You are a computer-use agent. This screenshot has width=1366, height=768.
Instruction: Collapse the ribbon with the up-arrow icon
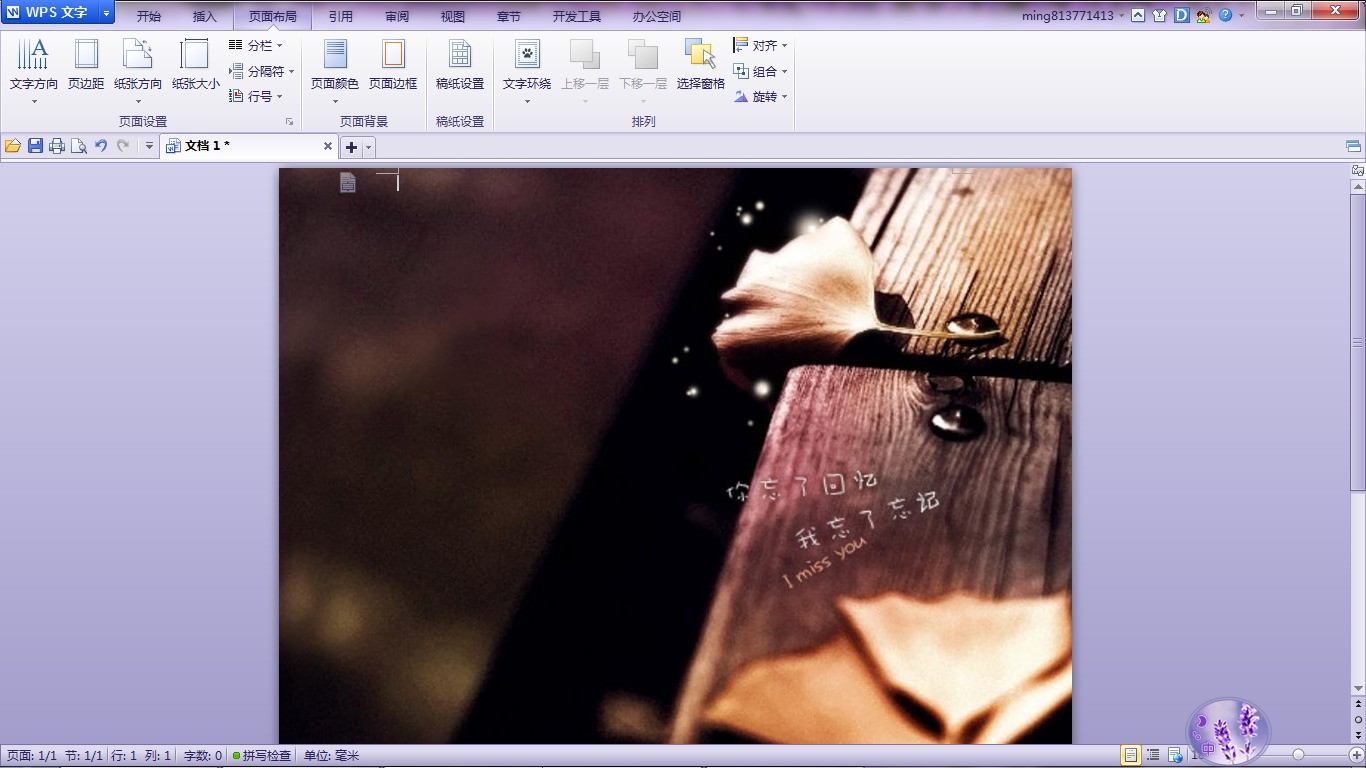pos(1138,15)
